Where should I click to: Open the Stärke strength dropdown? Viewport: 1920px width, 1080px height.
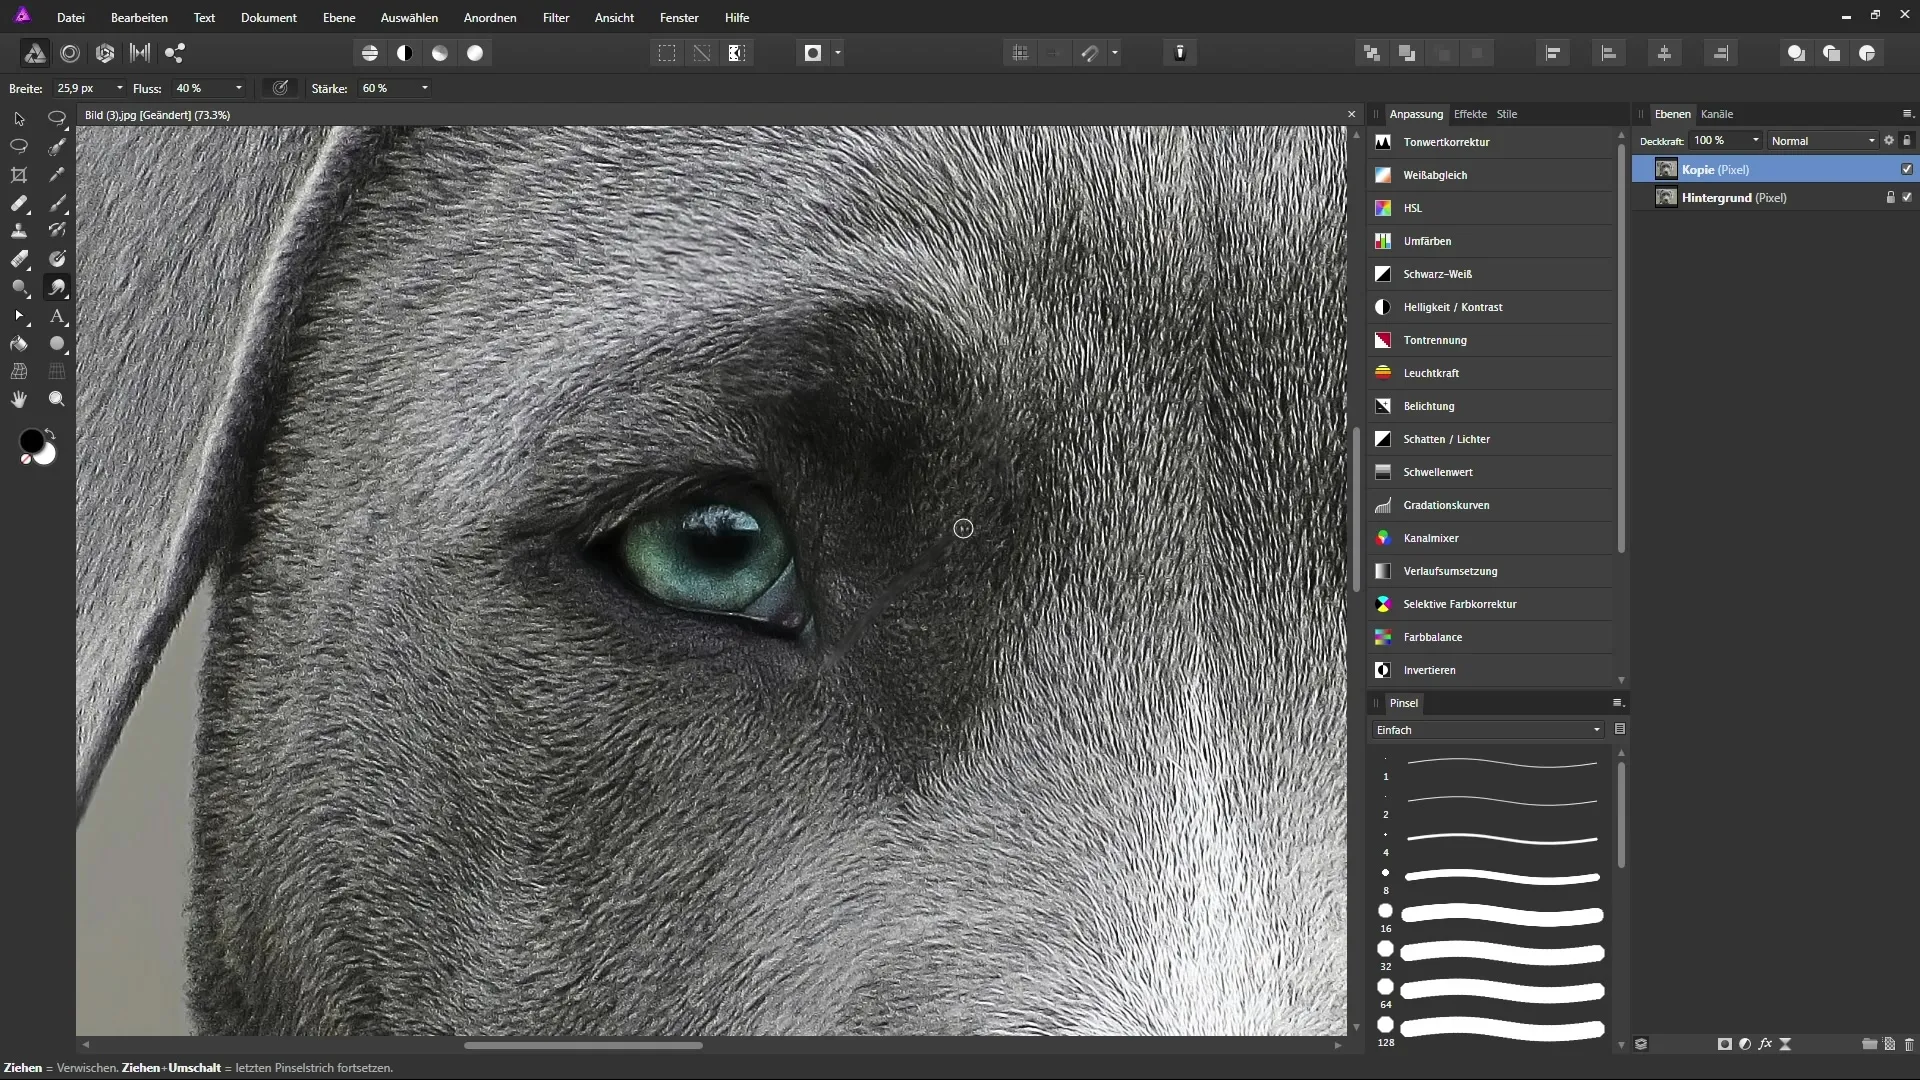click(425, 88)
